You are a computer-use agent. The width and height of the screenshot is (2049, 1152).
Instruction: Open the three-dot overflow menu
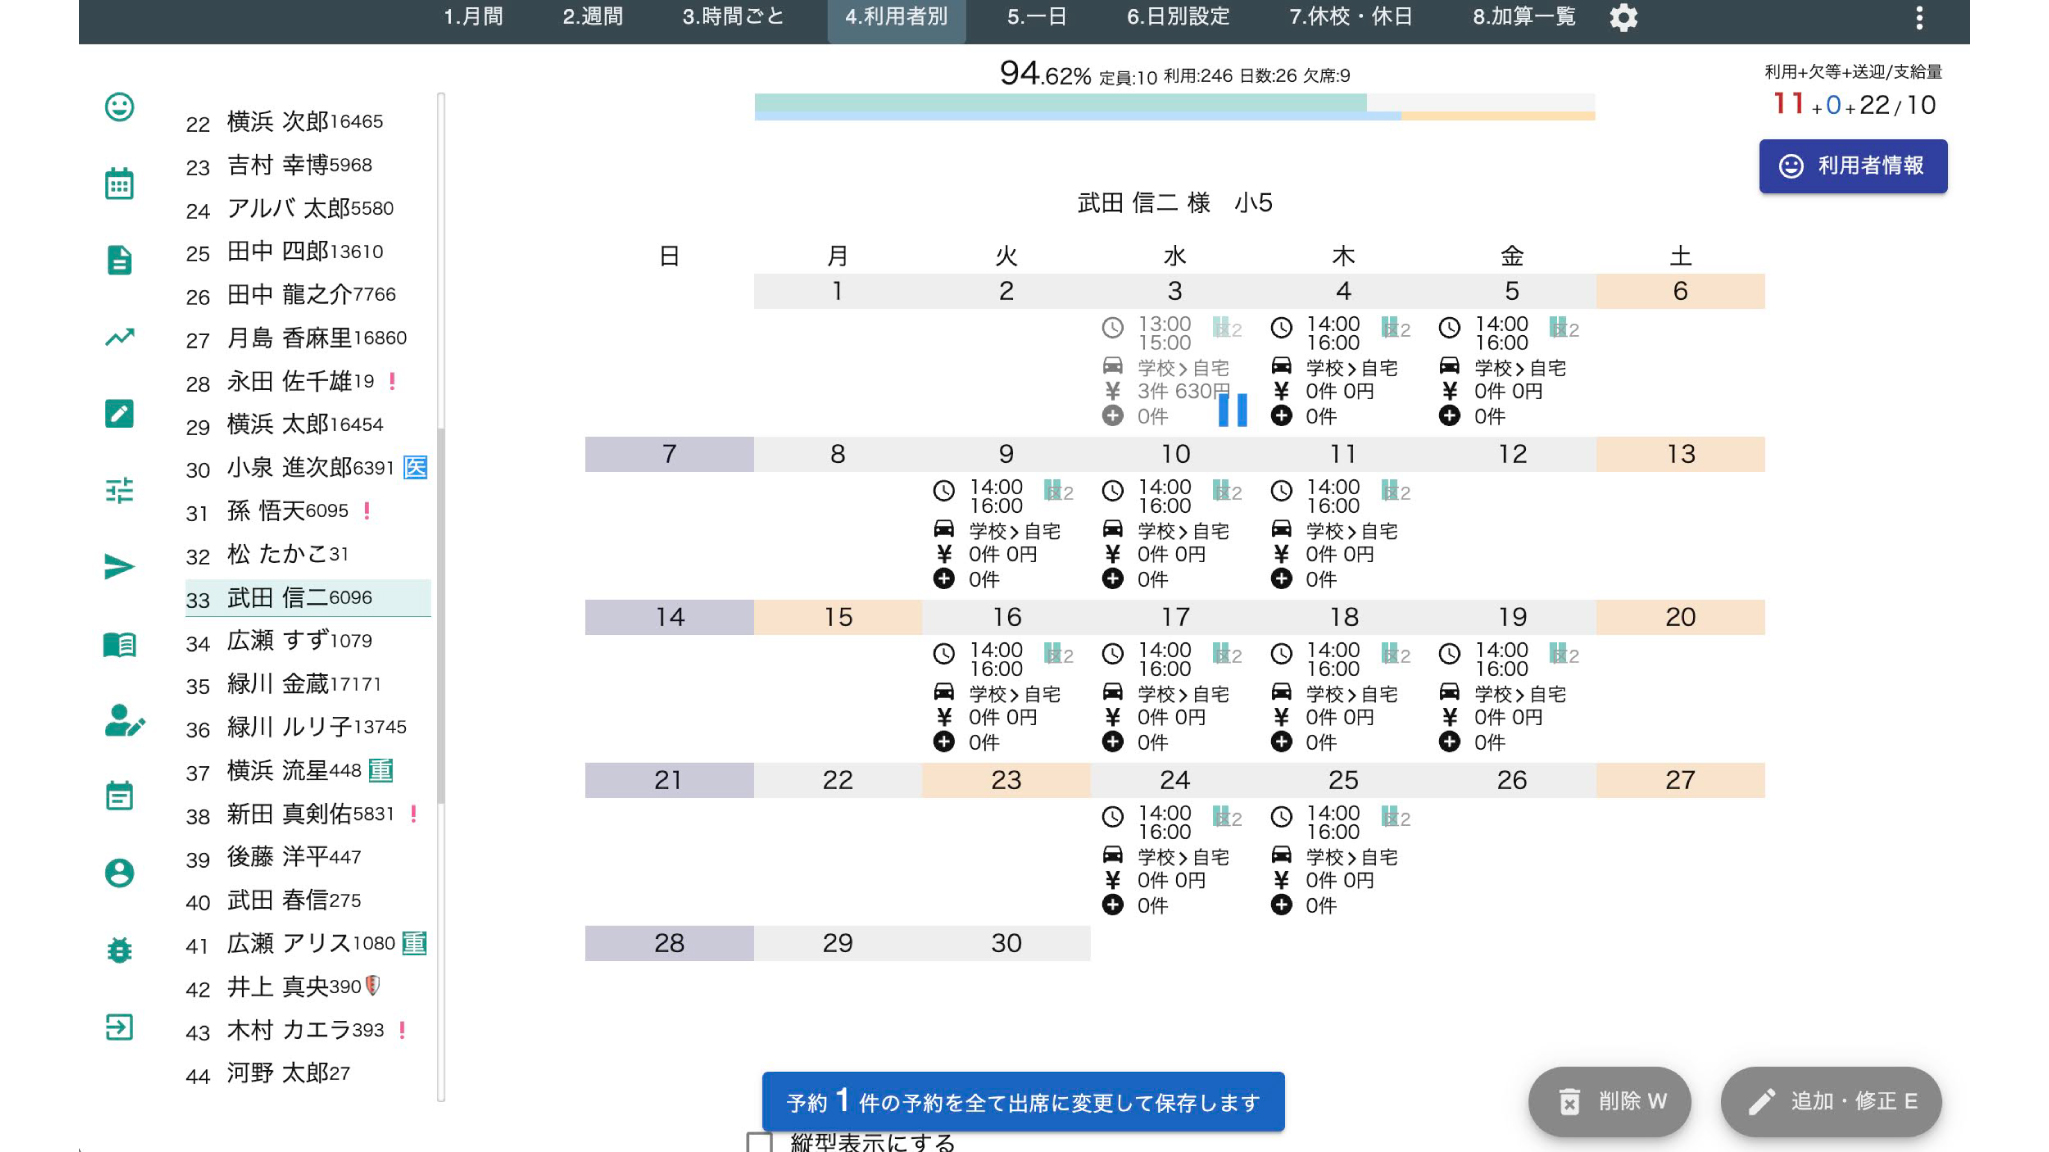point(1919,17)
